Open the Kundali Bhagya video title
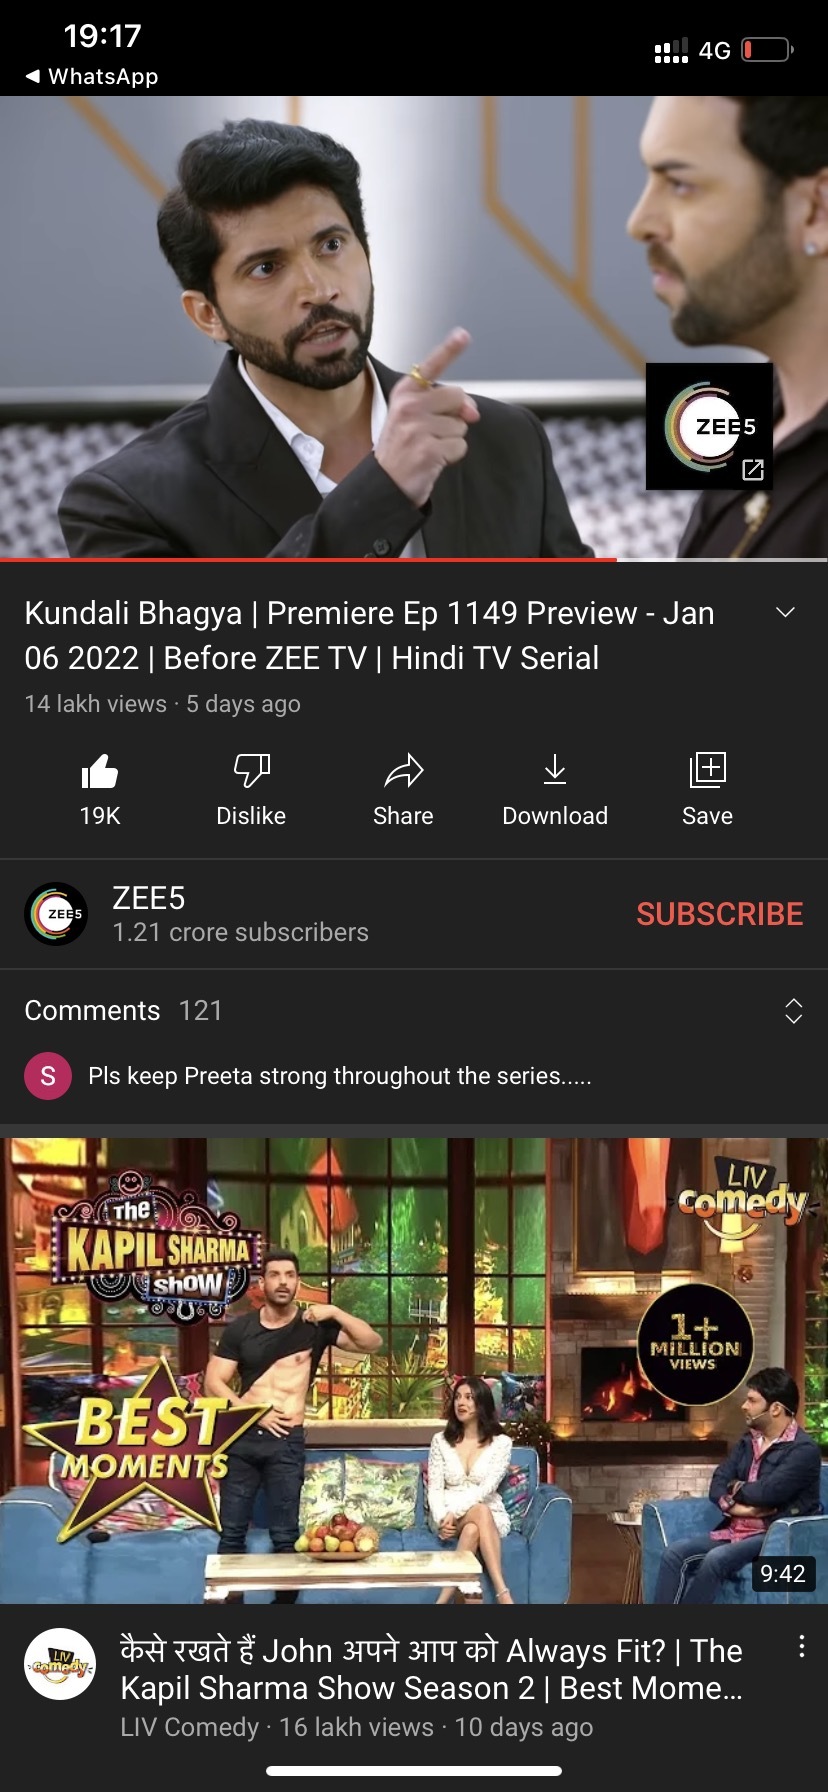This screenshot has width=828, height=1792. pos(370,635)
